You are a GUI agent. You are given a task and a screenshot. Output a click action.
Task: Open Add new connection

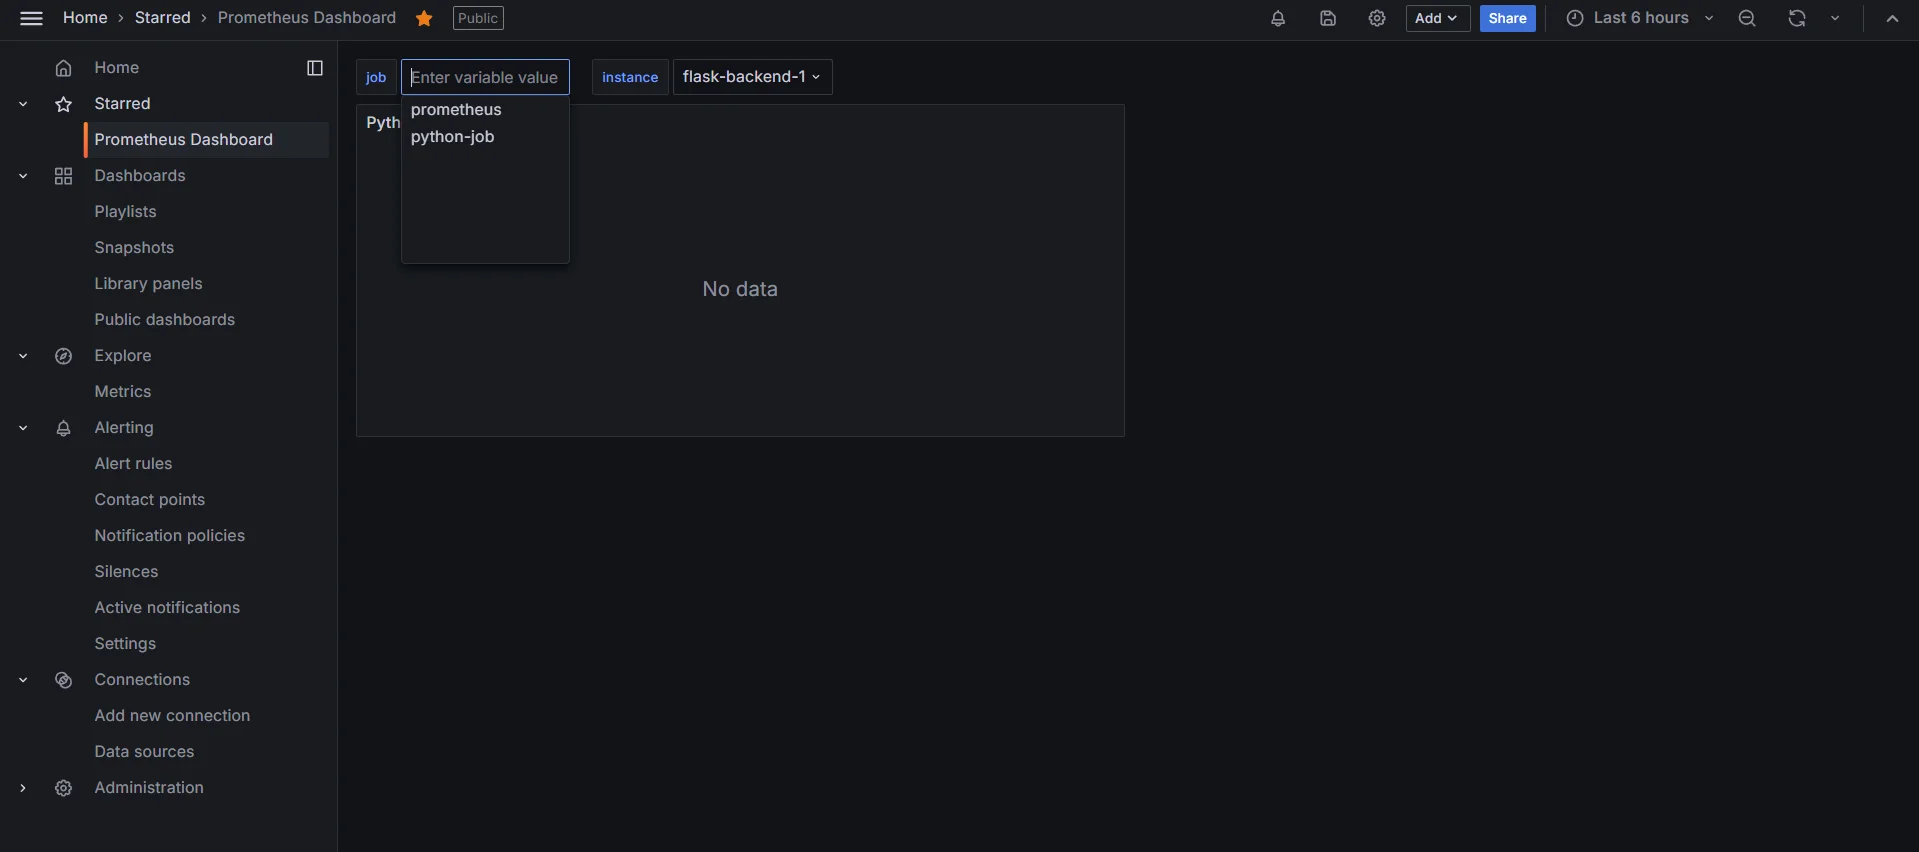click(172, 716)
